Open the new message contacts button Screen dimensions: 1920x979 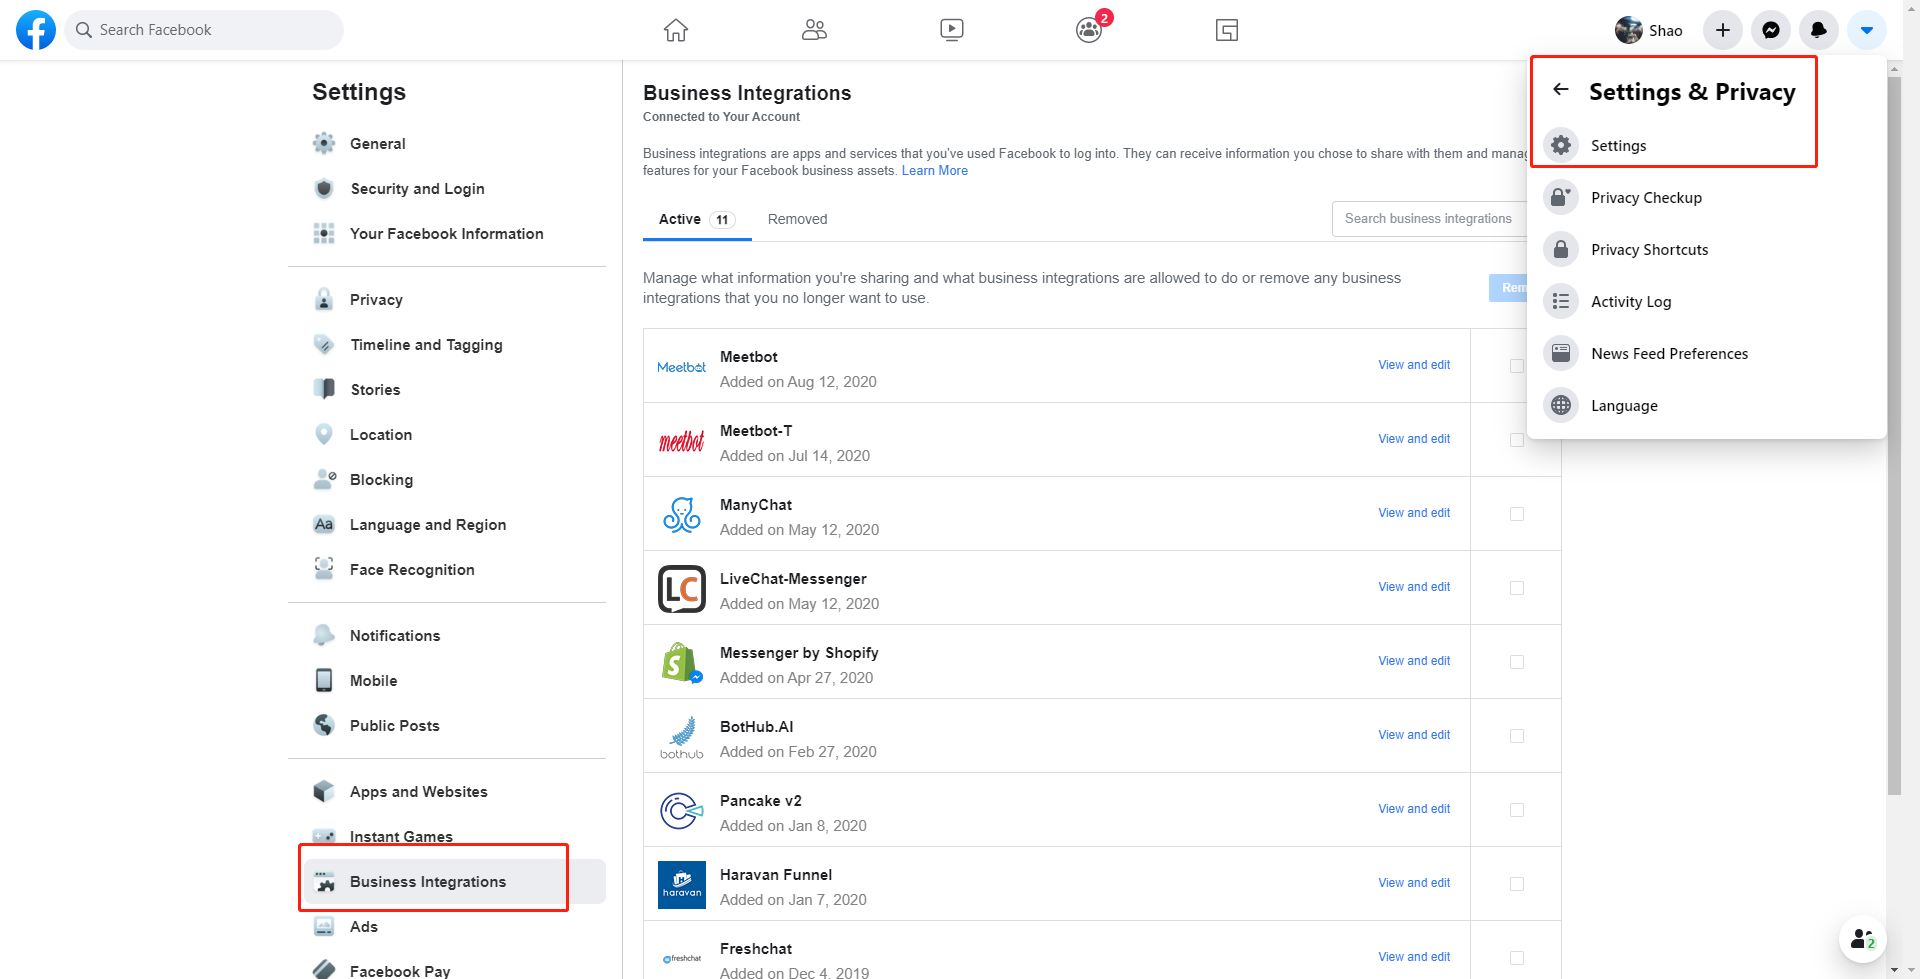[1862, 939]
